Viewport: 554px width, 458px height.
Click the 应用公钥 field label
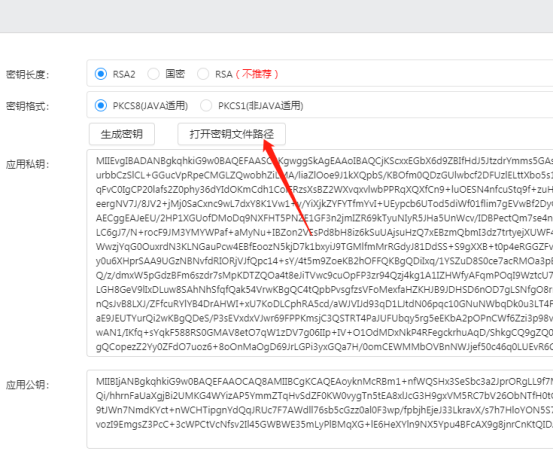tap(27, 384)
